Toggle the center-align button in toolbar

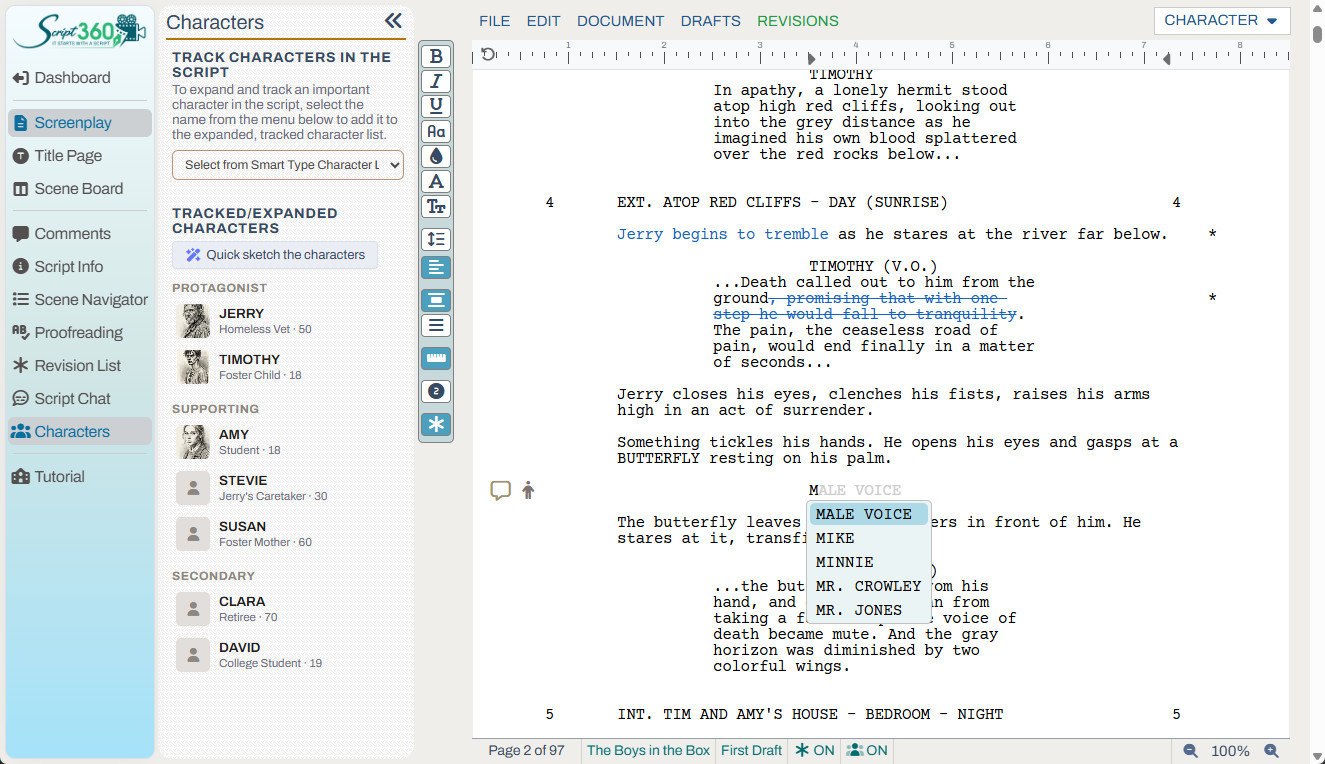click(435, 300)
